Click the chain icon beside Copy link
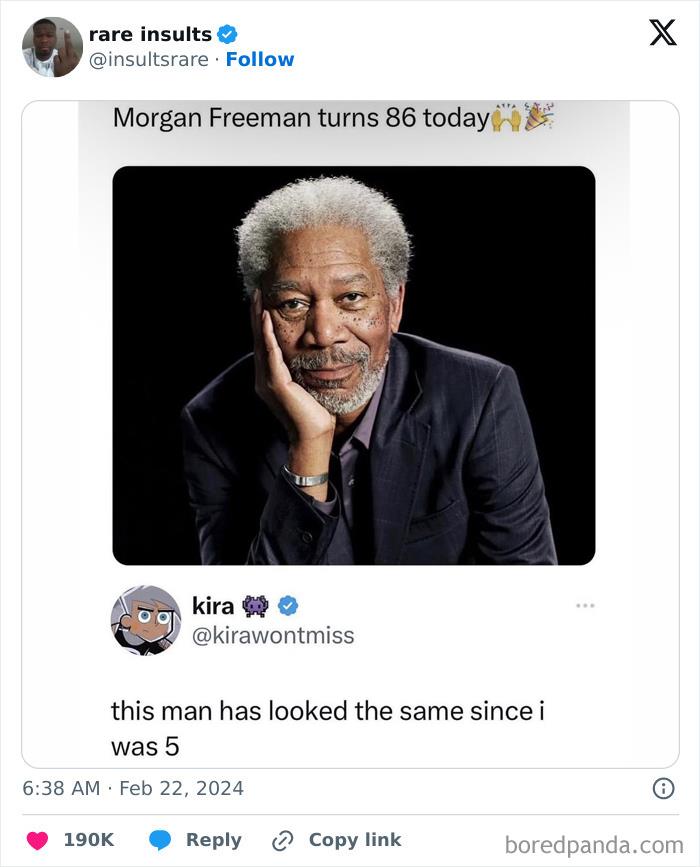 282,841
